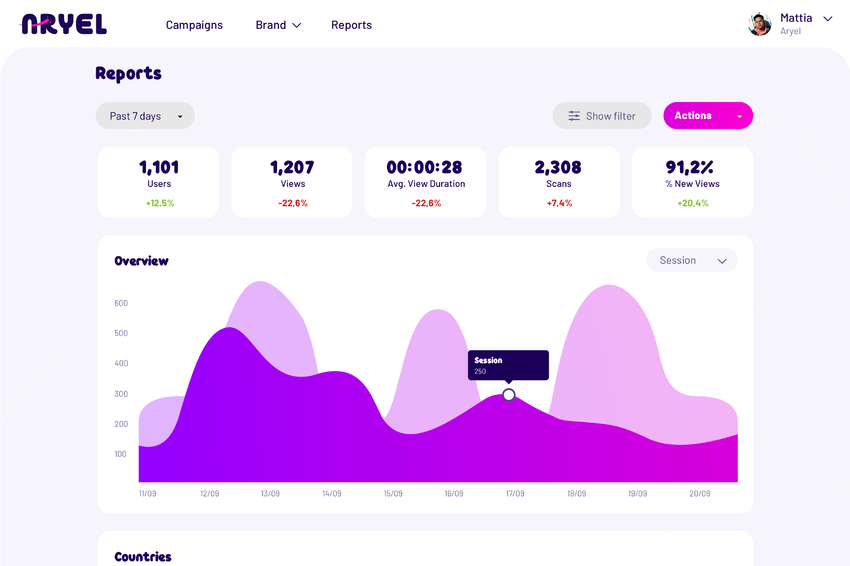This screenshot has height=566, width=850.
Task: Select the Users stat card
Action: coord(159,182)
